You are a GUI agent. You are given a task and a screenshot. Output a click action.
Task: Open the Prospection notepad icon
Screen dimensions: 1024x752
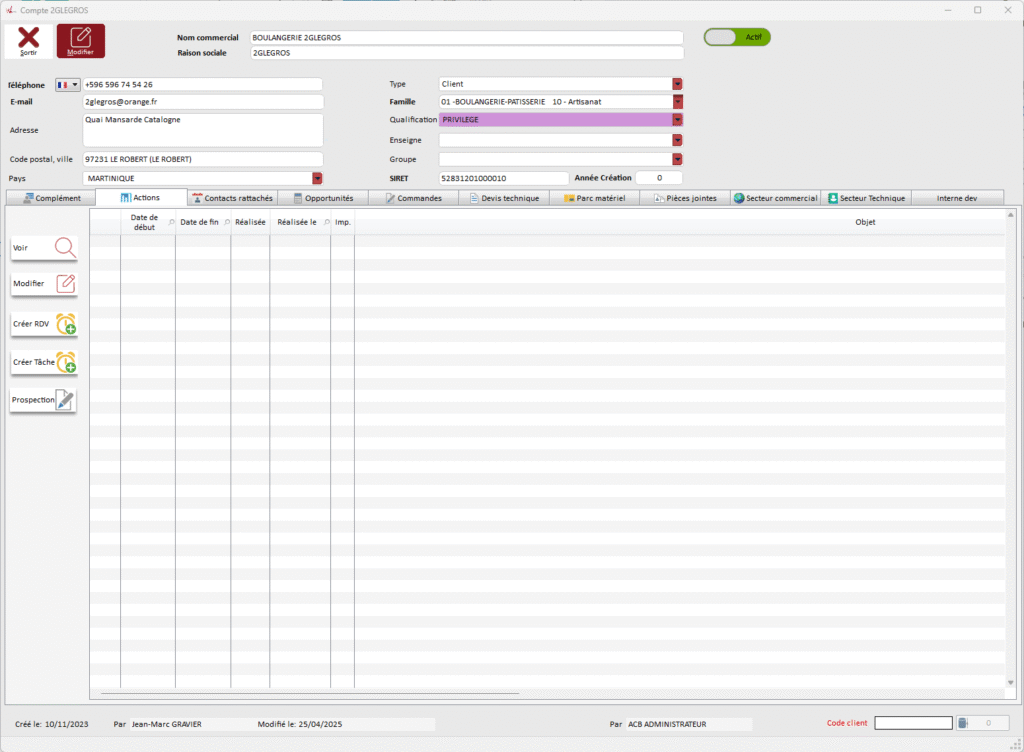(65, 400)
